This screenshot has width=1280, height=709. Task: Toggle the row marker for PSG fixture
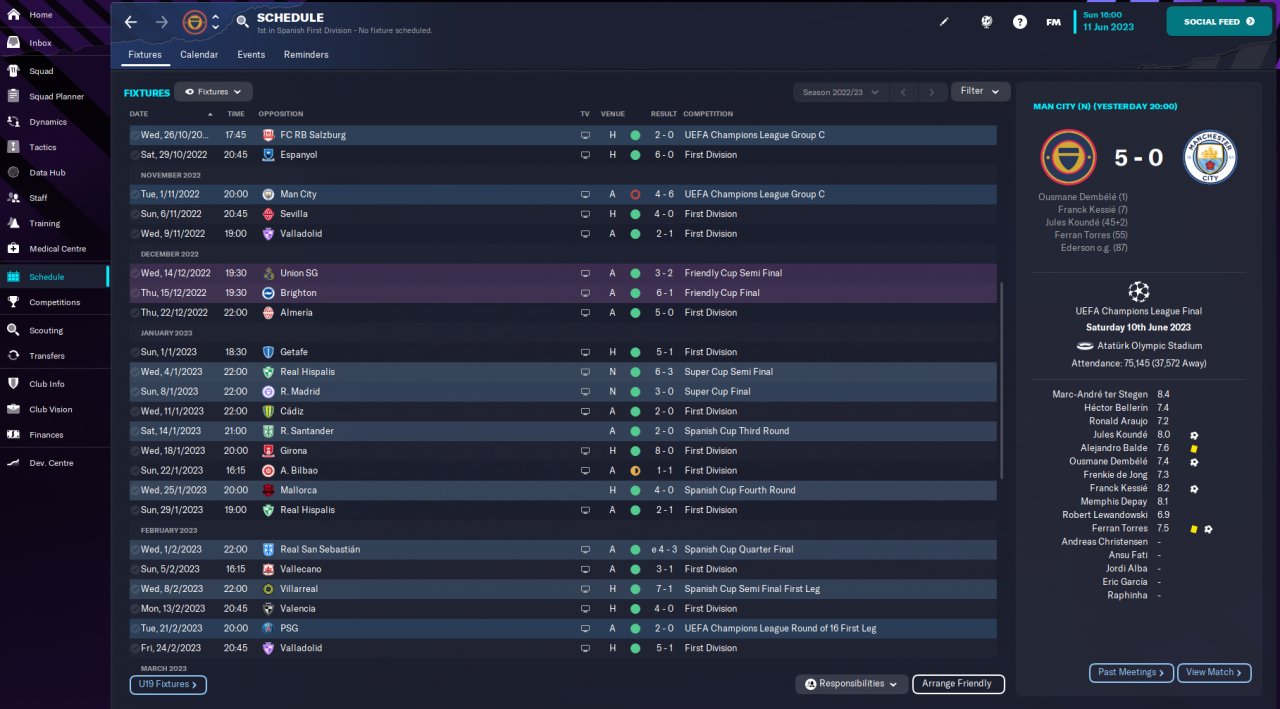pyautogui.click(x=135, y=628)
